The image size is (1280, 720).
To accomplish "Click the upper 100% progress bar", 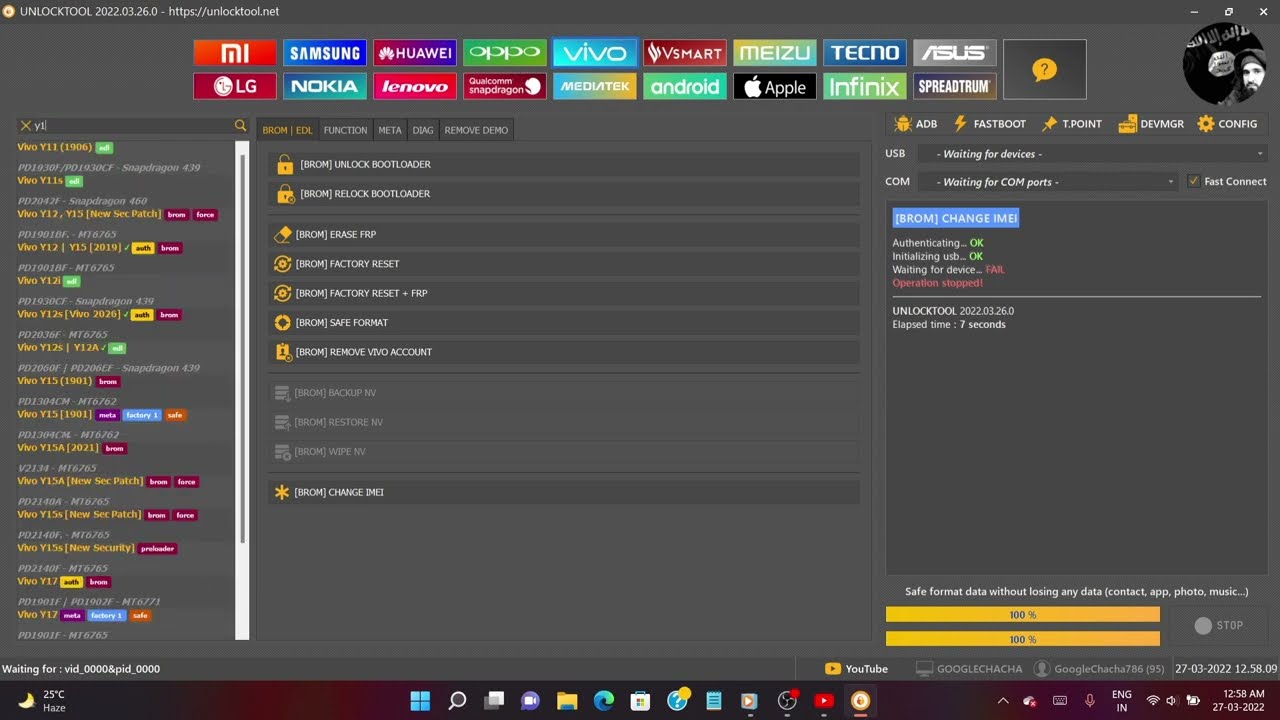I will tap(1022, 615).
